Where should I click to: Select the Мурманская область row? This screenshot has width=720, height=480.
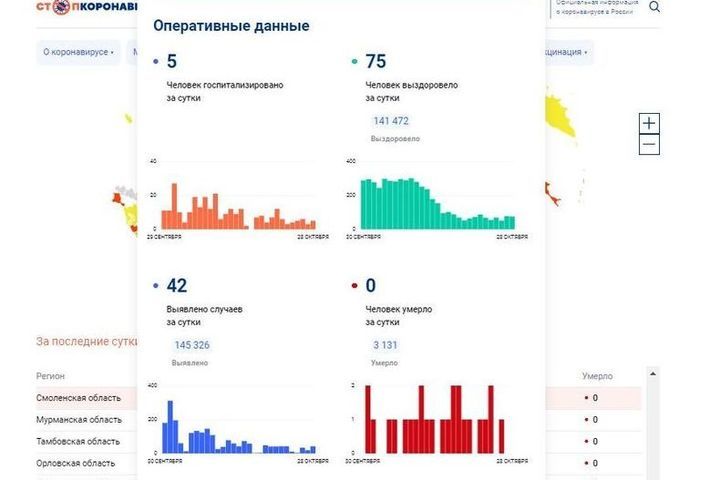79,419
